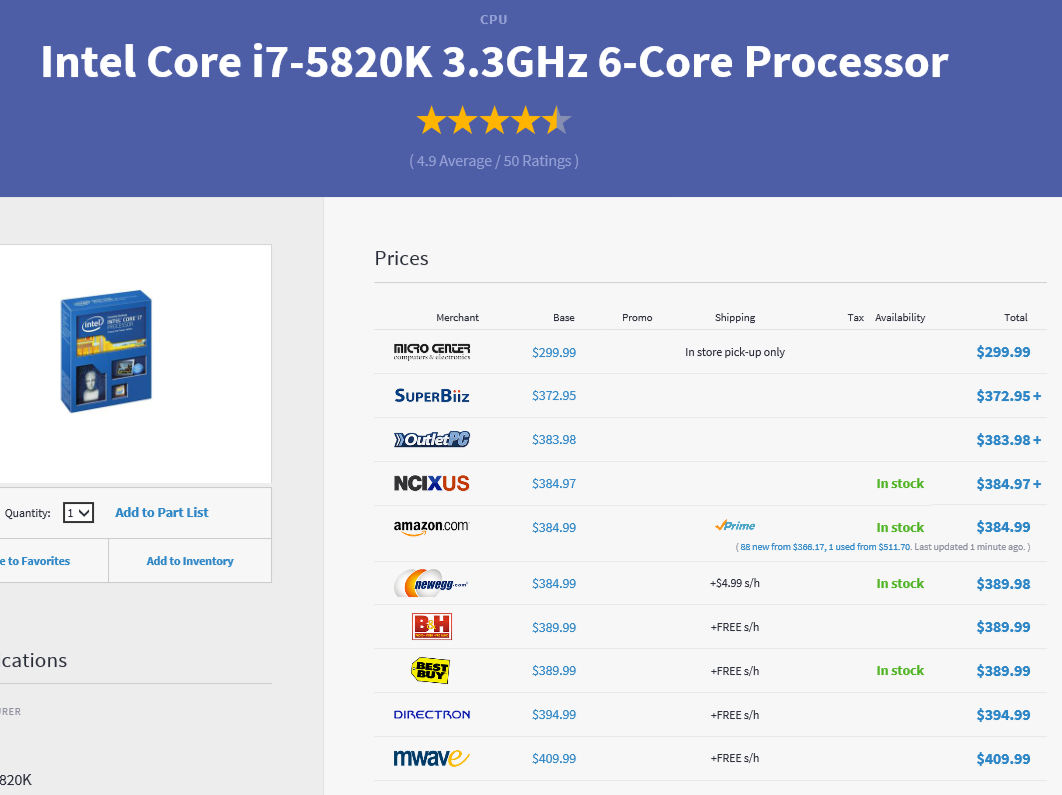Click B&H base price $389.99
Screen dimensions: 1062x795
tap(554, 627)
